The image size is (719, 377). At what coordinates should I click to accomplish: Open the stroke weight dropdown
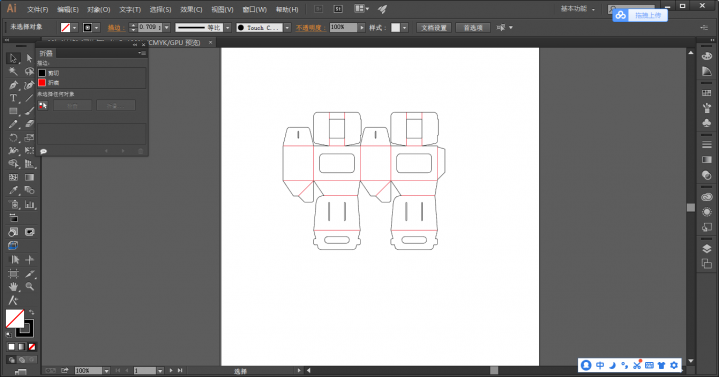tap(166, 28)
